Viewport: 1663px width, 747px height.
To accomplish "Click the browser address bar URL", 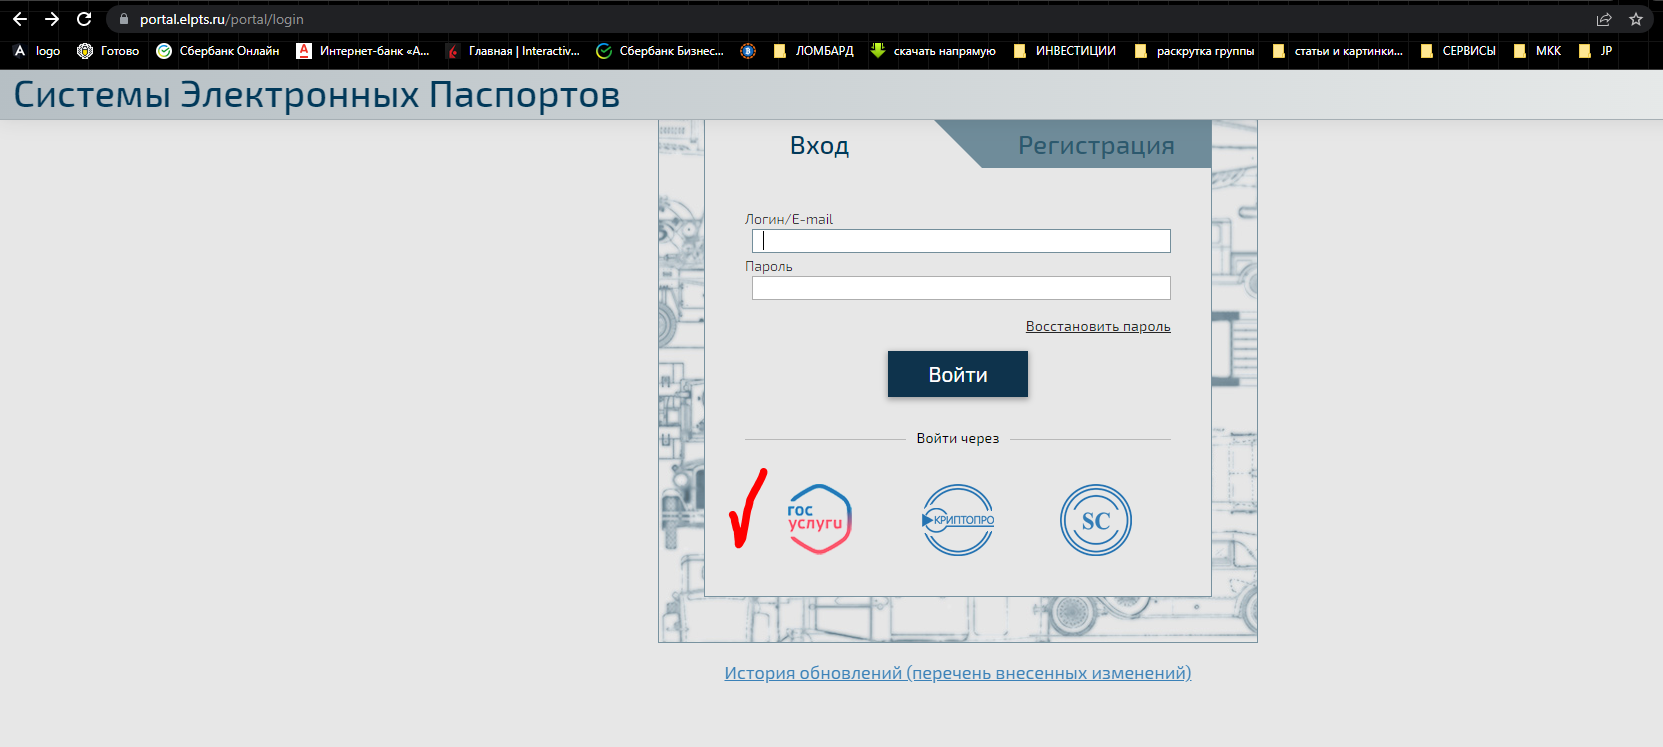I will (x=222, y=19).
